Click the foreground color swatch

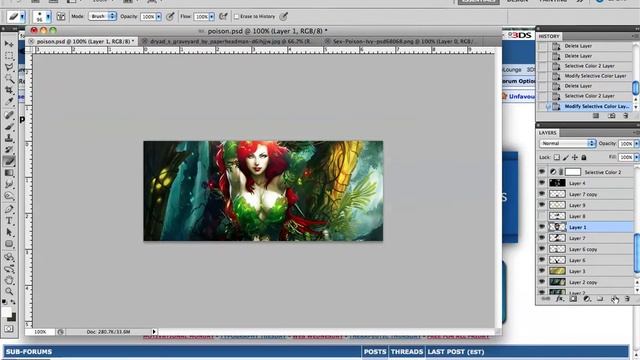(x=7, y=313)
